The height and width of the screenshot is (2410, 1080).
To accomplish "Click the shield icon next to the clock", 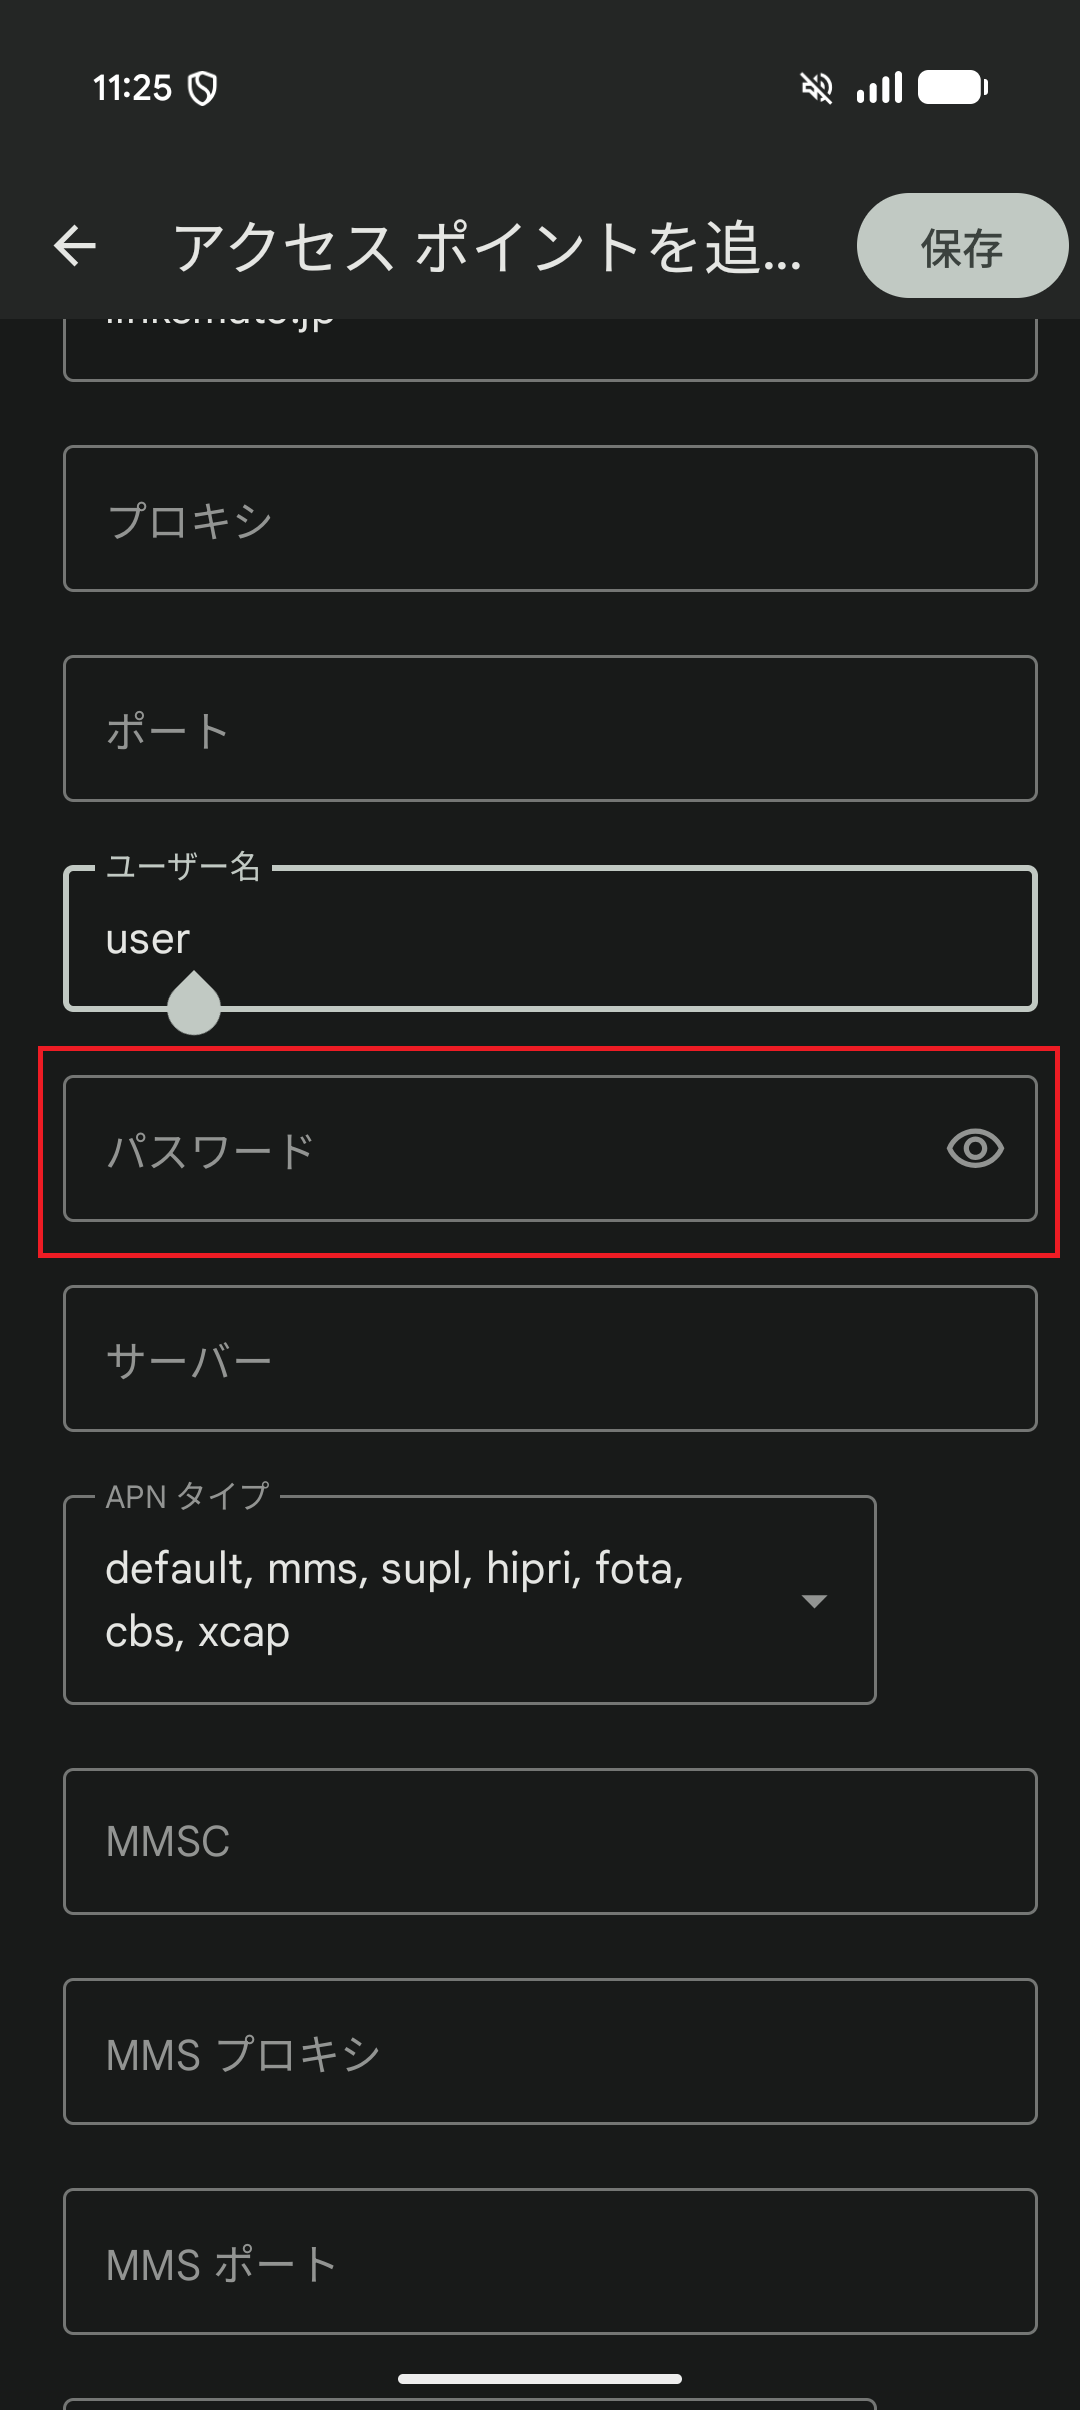I will pos(203,88).
